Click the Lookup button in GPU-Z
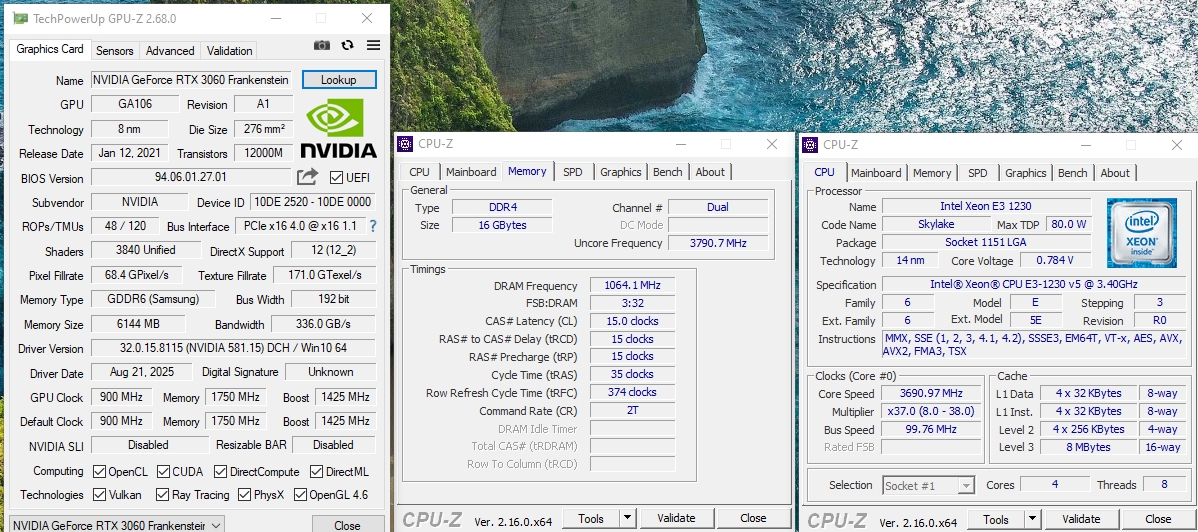The image size is (1198, 532). 338,79
